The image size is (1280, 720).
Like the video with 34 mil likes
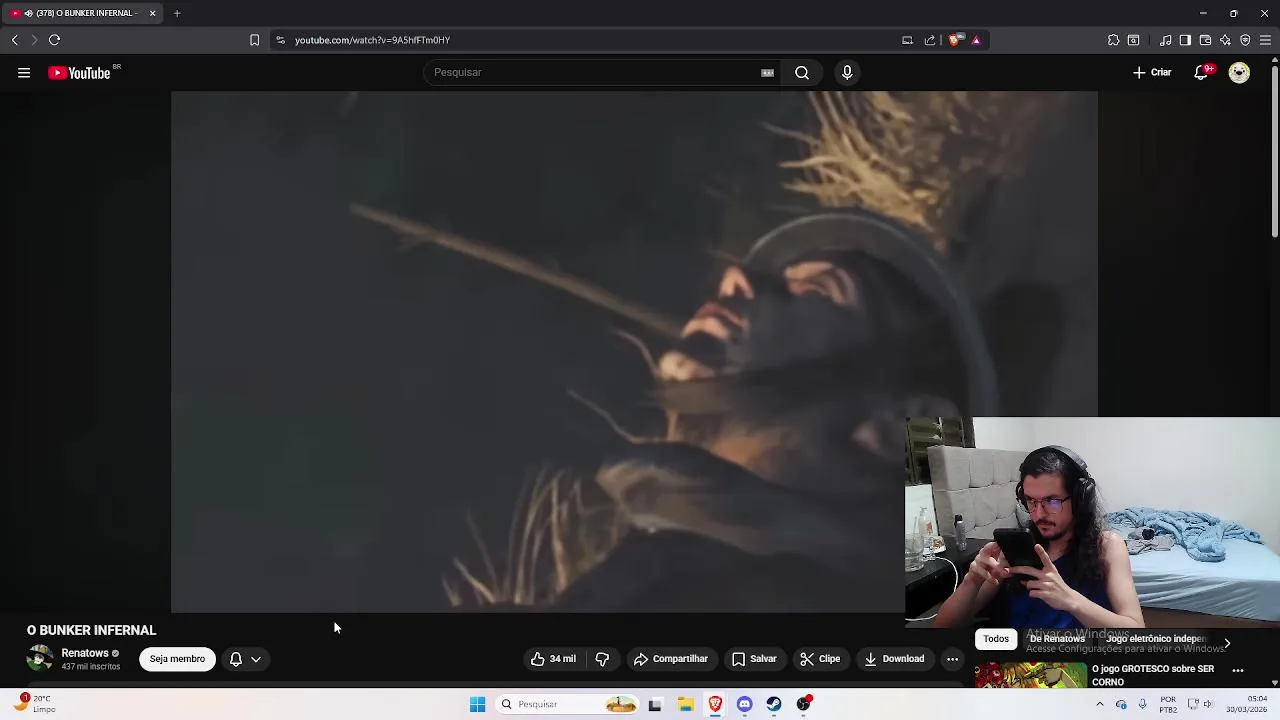pos(553,659)
